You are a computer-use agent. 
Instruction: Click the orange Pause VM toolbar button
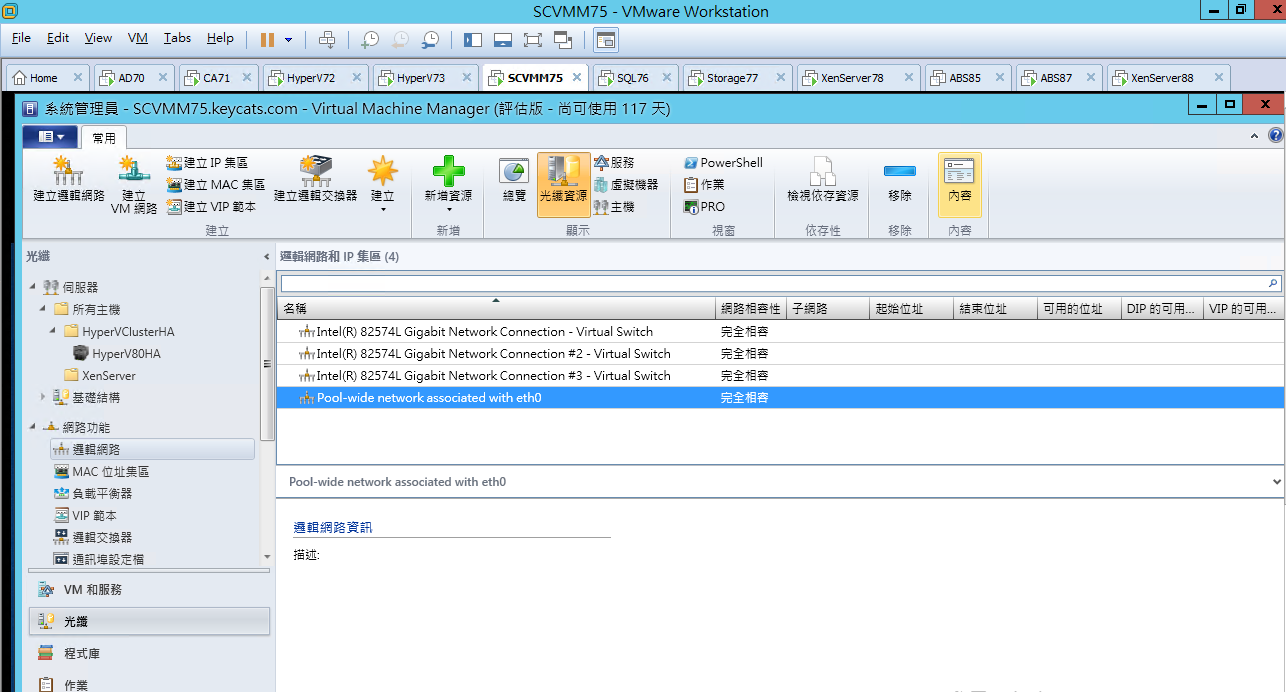(267, 39)
